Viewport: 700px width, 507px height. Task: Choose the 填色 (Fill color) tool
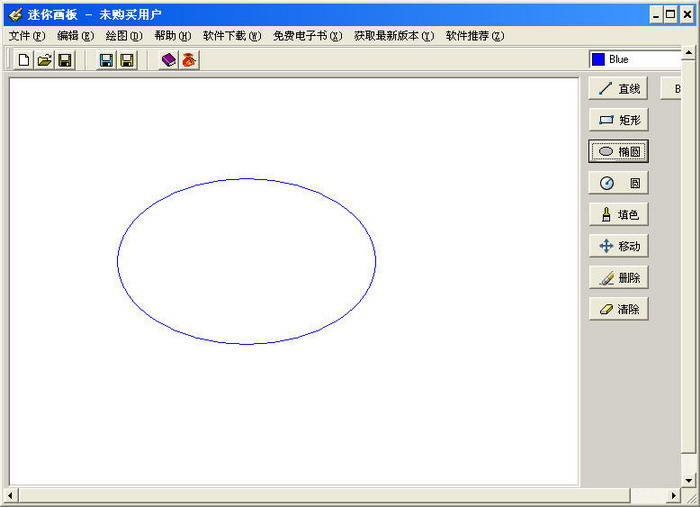point(618,215)
